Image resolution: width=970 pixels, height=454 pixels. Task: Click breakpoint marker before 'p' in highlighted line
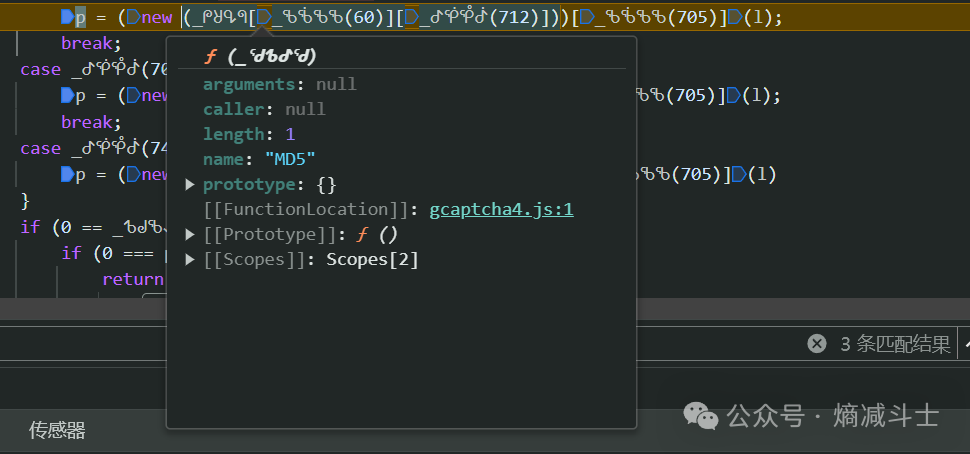tap(67, 17)
